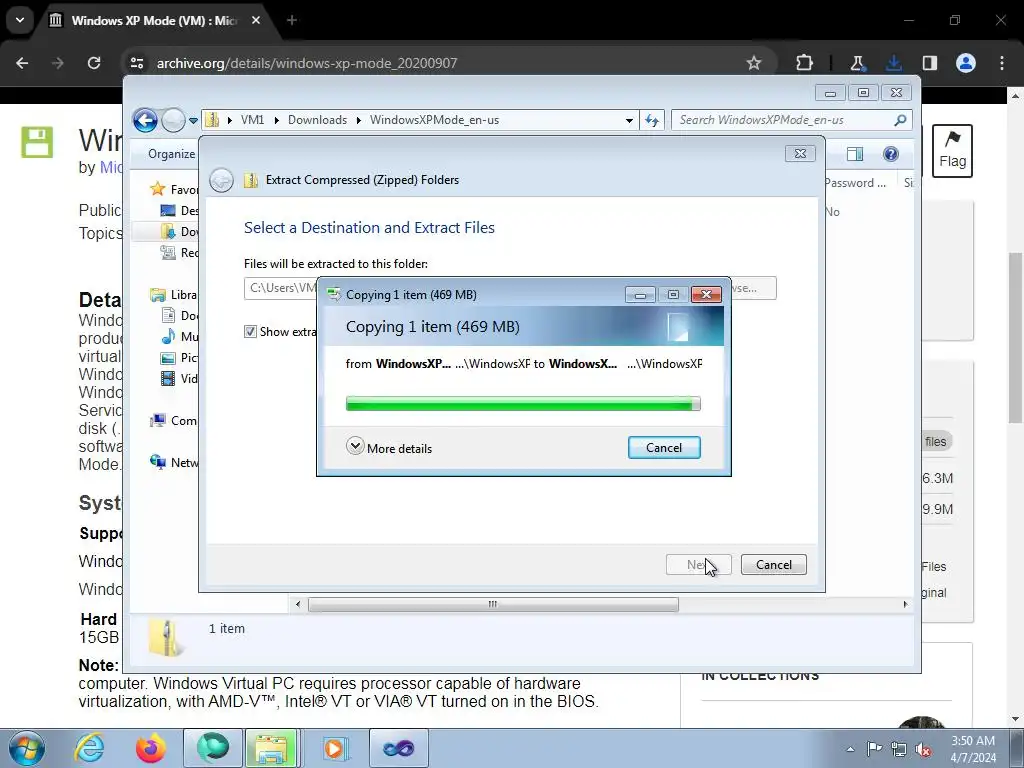Open the browser extensions puzzle icon
The image size is (1024, 768).
[x=805, y=63]
